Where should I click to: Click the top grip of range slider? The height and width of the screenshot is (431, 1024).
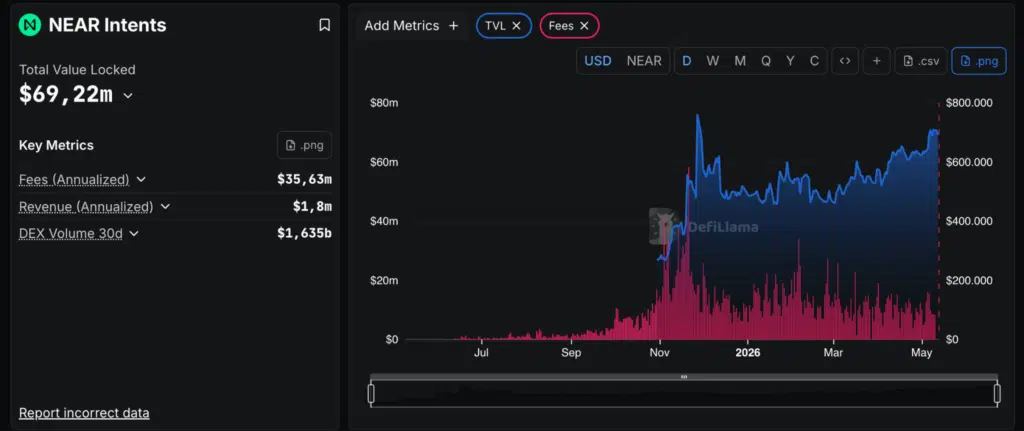[684, 377]
